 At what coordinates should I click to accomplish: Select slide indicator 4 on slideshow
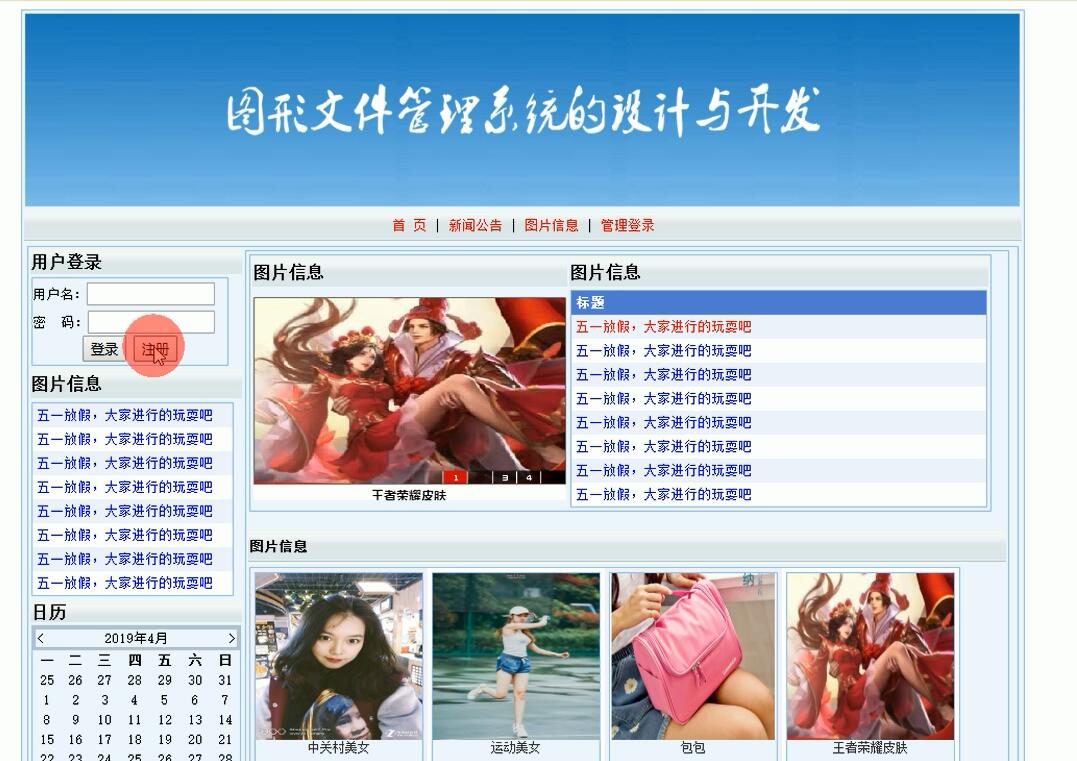529,477
